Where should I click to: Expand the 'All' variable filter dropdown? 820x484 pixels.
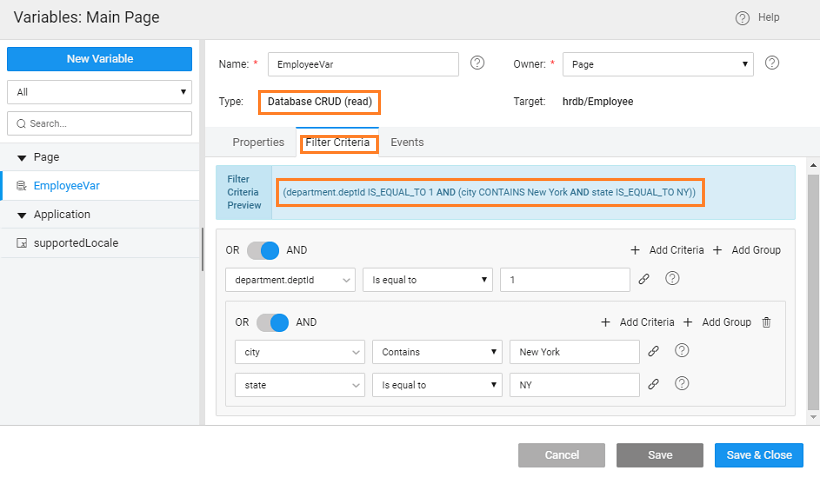click(x=99, y=92)
